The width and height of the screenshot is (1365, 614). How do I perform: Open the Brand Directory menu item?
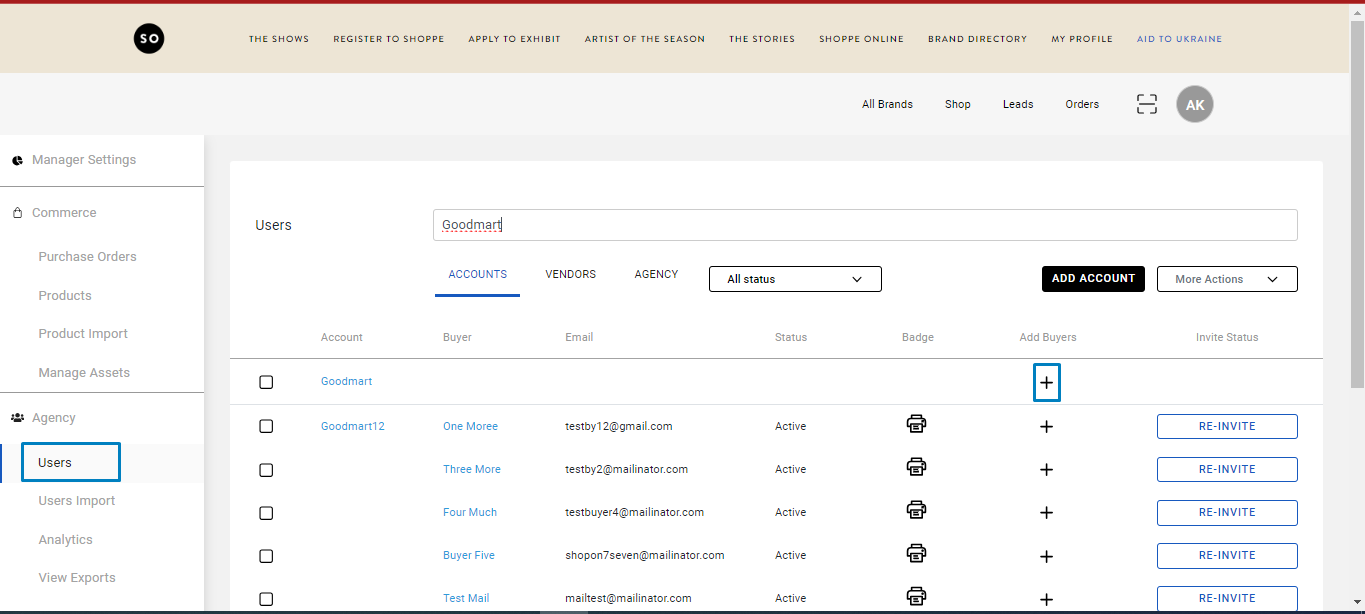coord(977,39)
